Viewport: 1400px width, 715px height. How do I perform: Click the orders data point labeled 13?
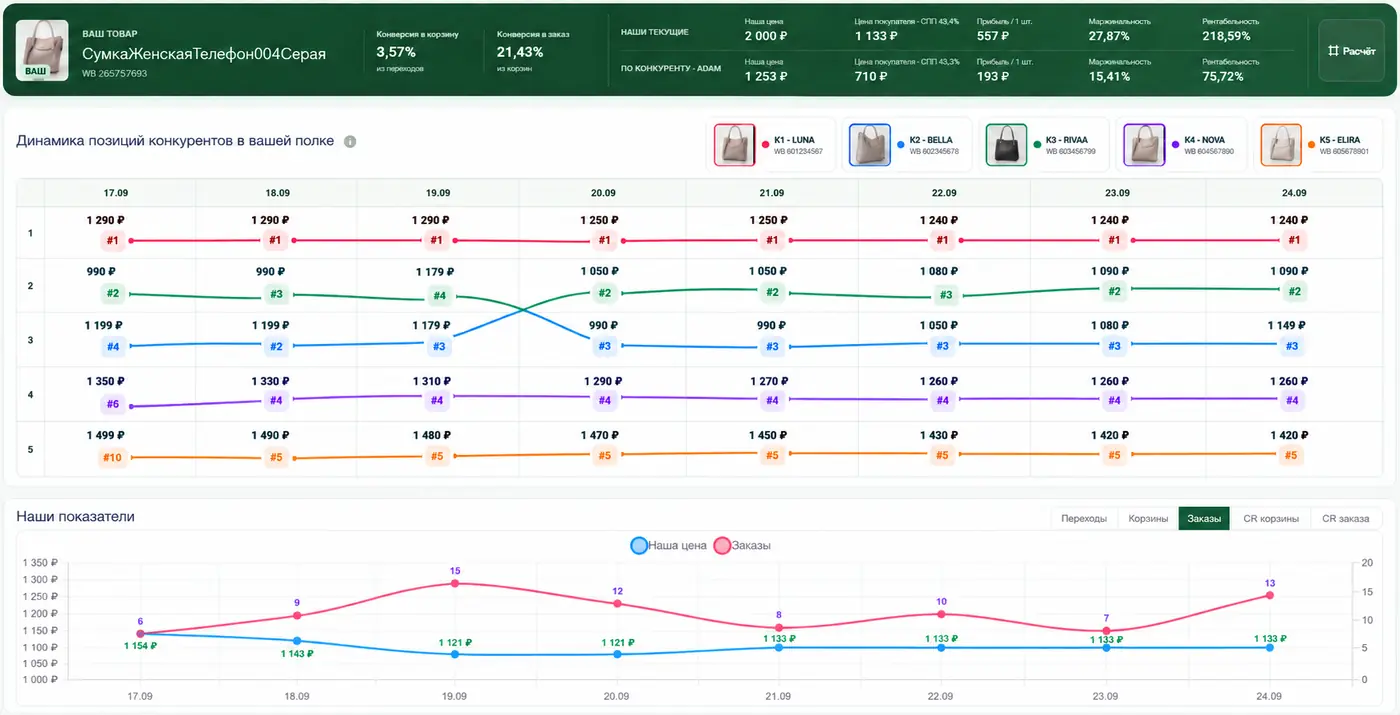1270,595
